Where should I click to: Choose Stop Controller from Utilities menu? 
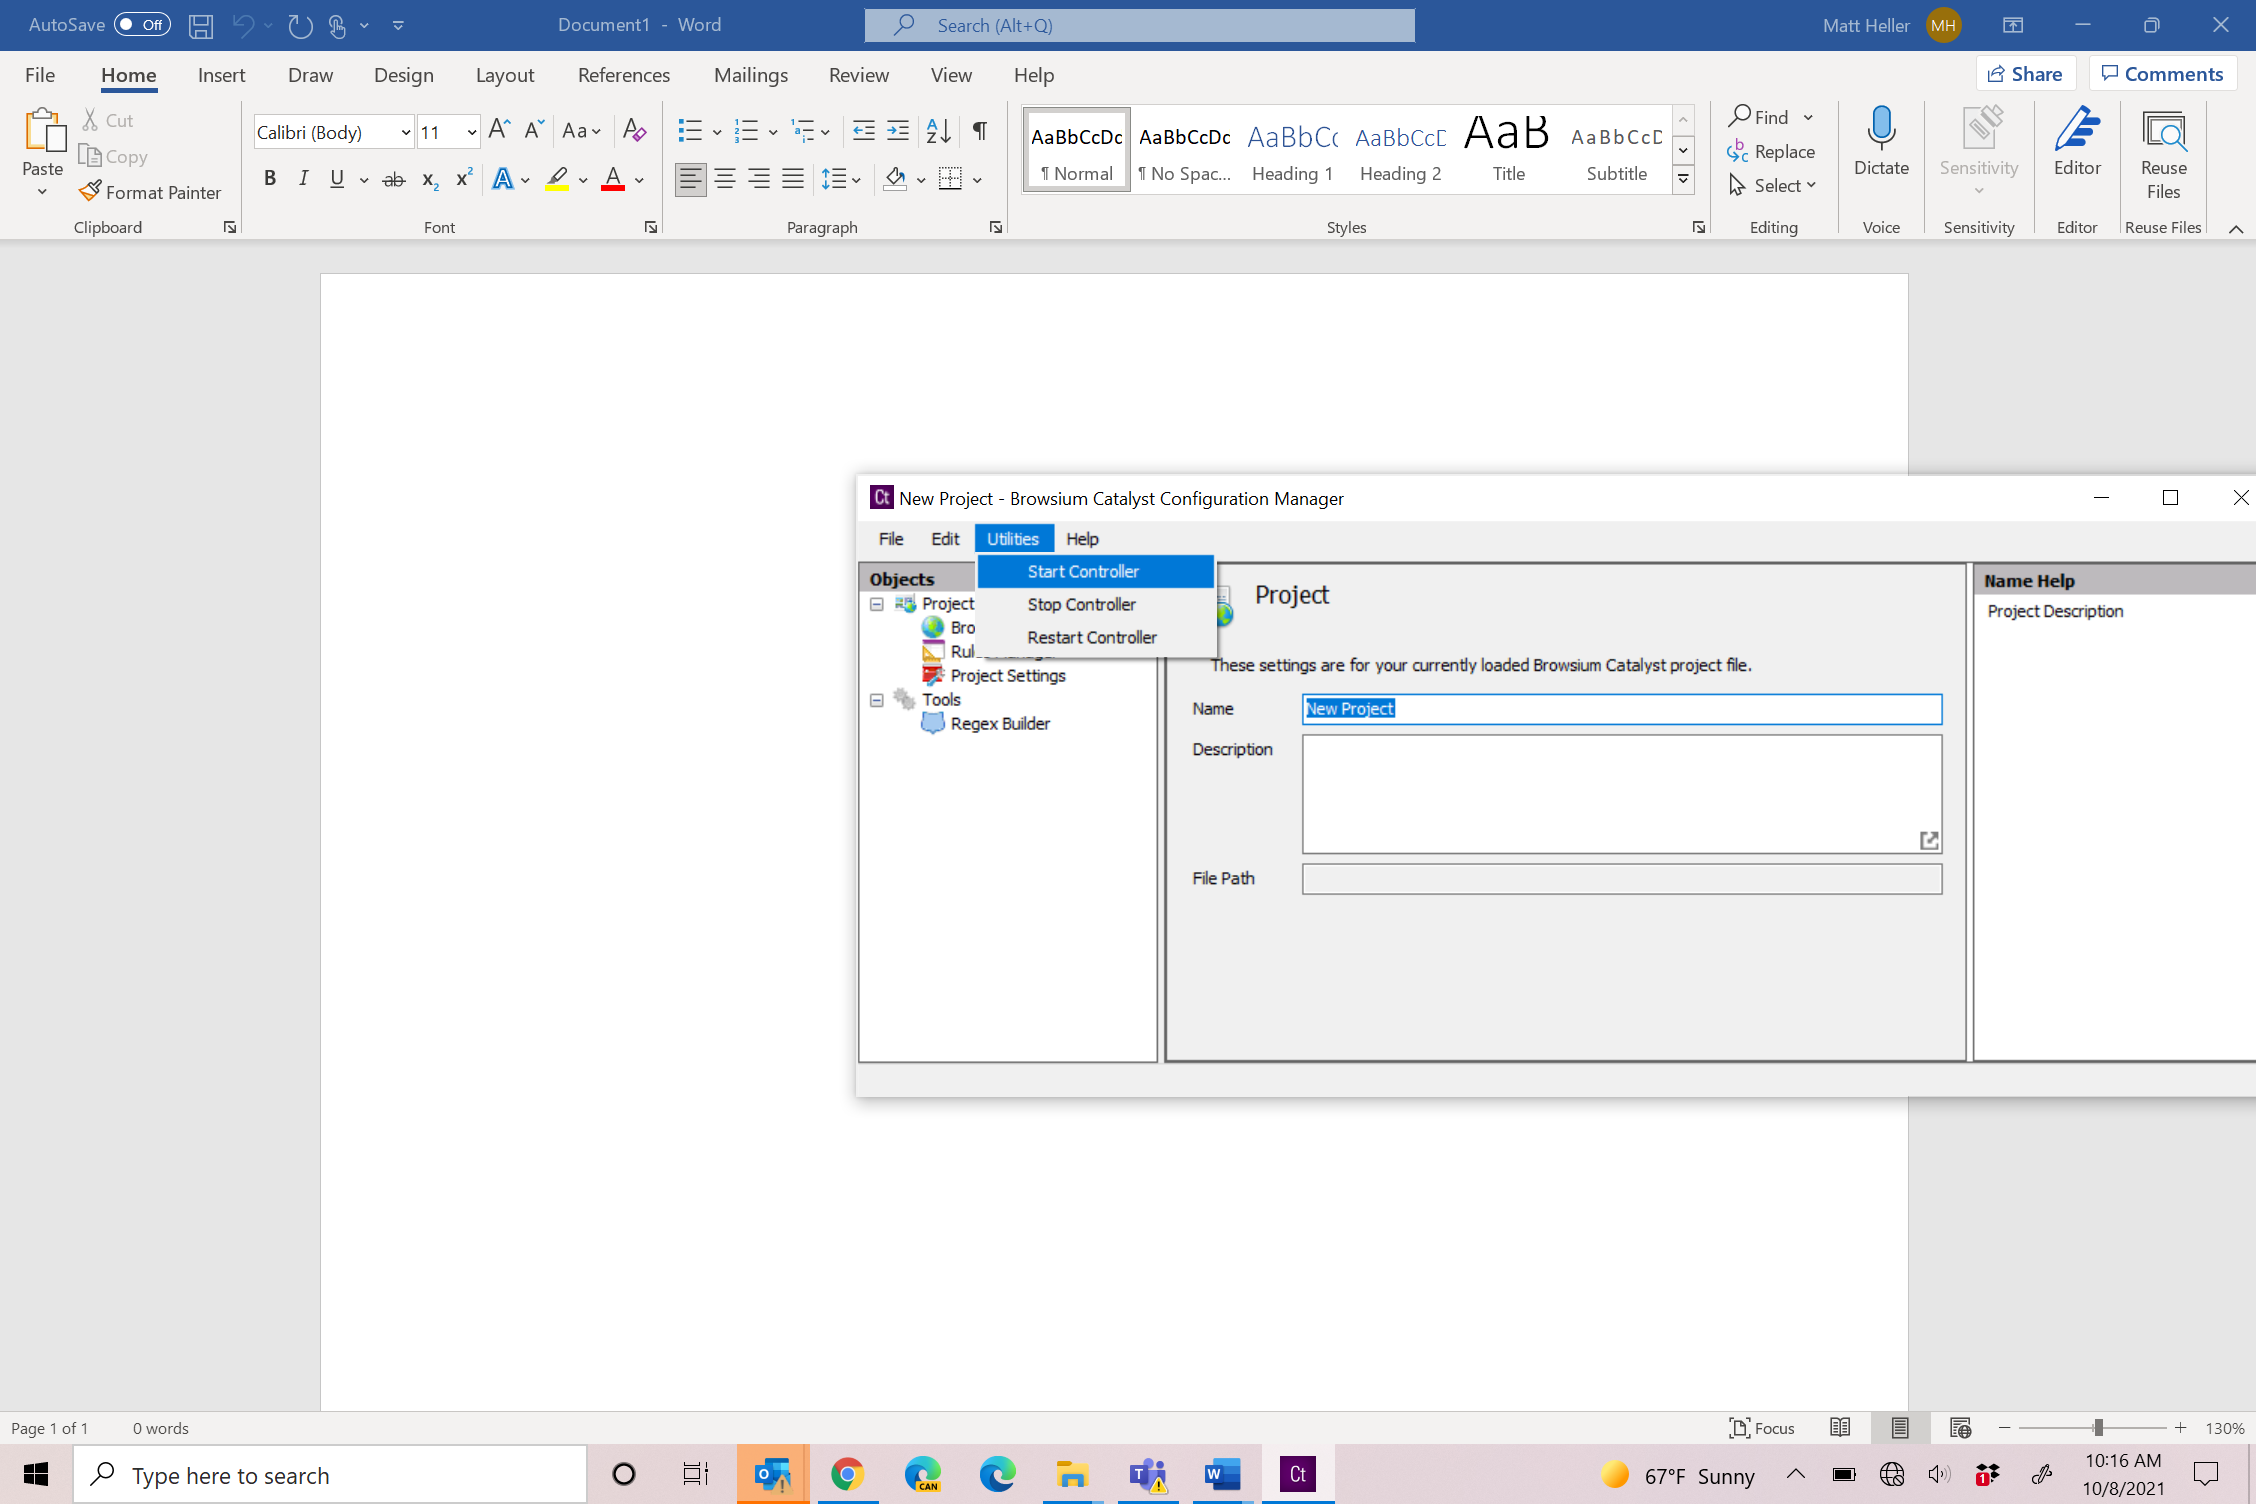tap(1081, 604)
